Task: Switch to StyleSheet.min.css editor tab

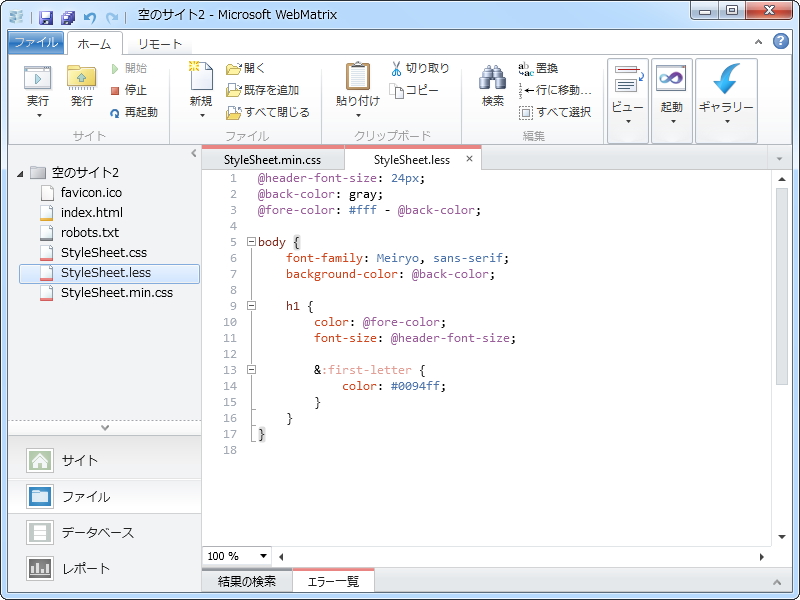Action: pyautogui.click(x=272, y=160)
